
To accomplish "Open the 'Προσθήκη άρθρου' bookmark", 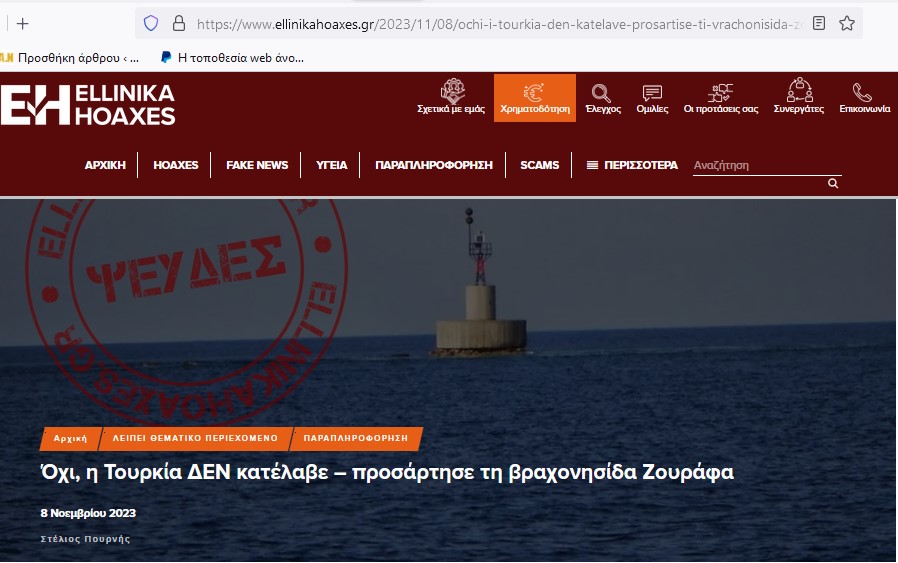I will (70, 58).
